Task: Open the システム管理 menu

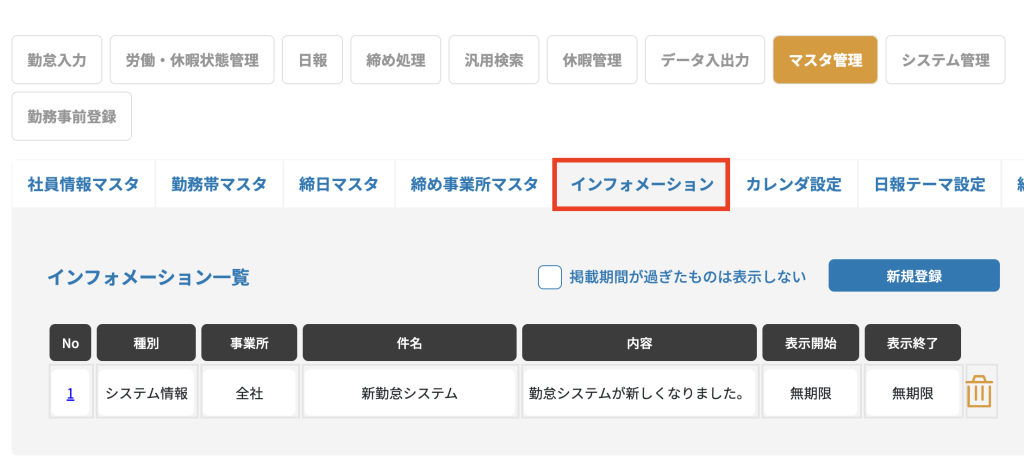Action: (x=945, y=60)
